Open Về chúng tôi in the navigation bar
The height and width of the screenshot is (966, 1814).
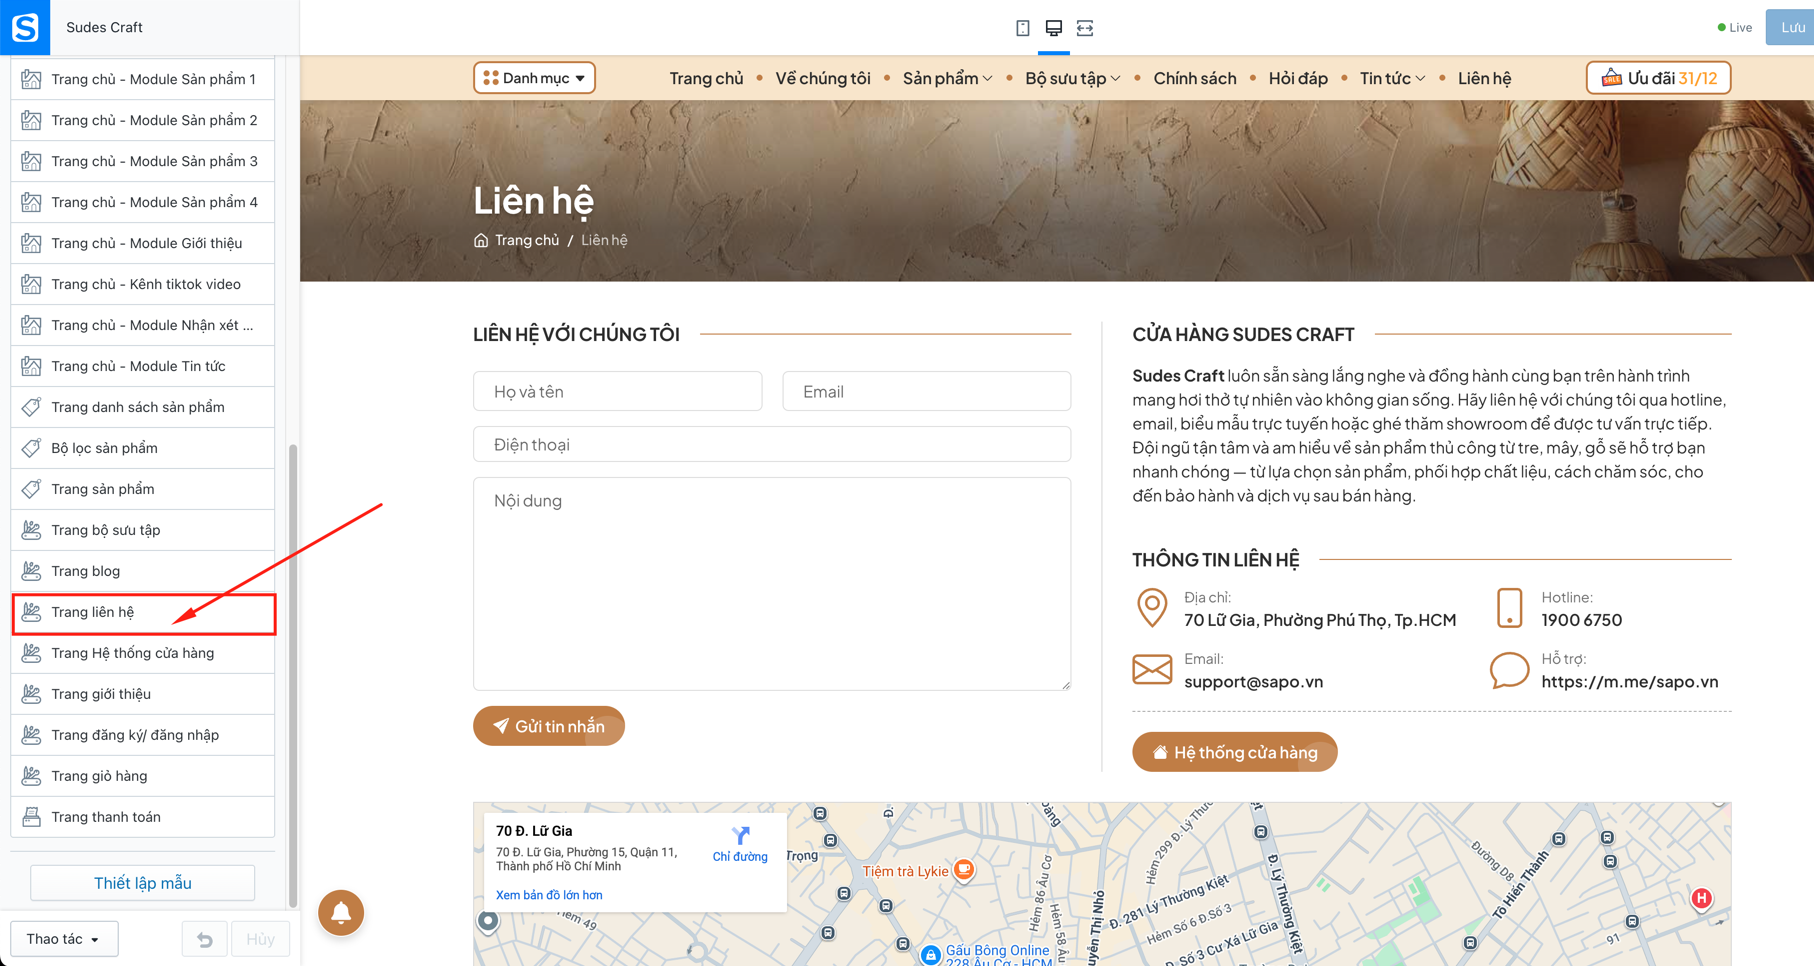pos(823,78)
